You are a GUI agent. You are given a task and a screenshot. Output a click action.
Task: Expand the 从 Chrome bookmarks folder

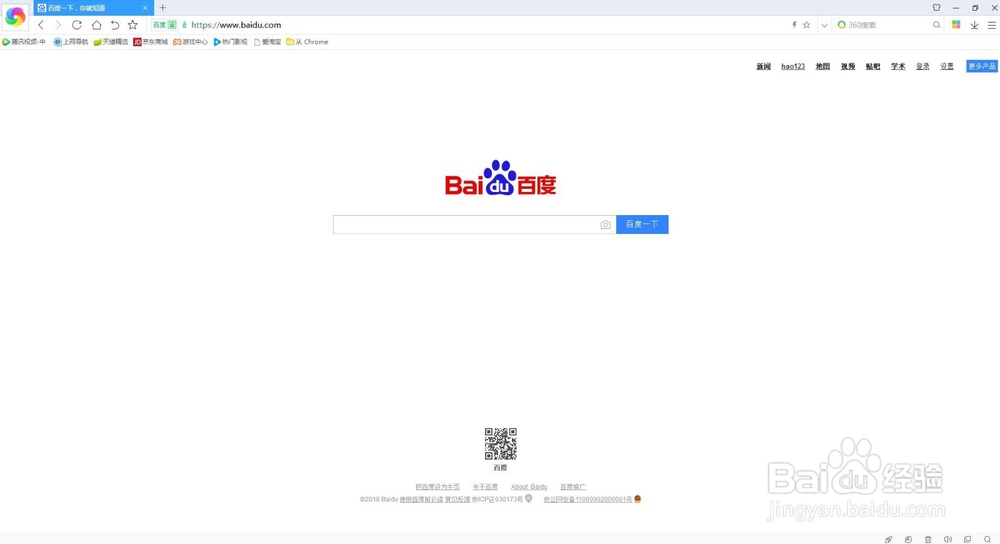[307, 41]
